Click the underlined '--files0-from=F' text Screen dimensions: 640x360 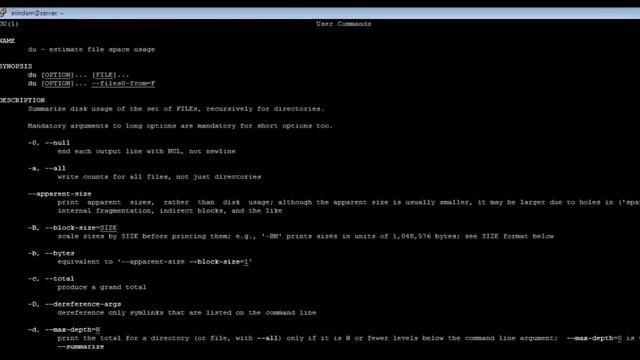[123, 84]
